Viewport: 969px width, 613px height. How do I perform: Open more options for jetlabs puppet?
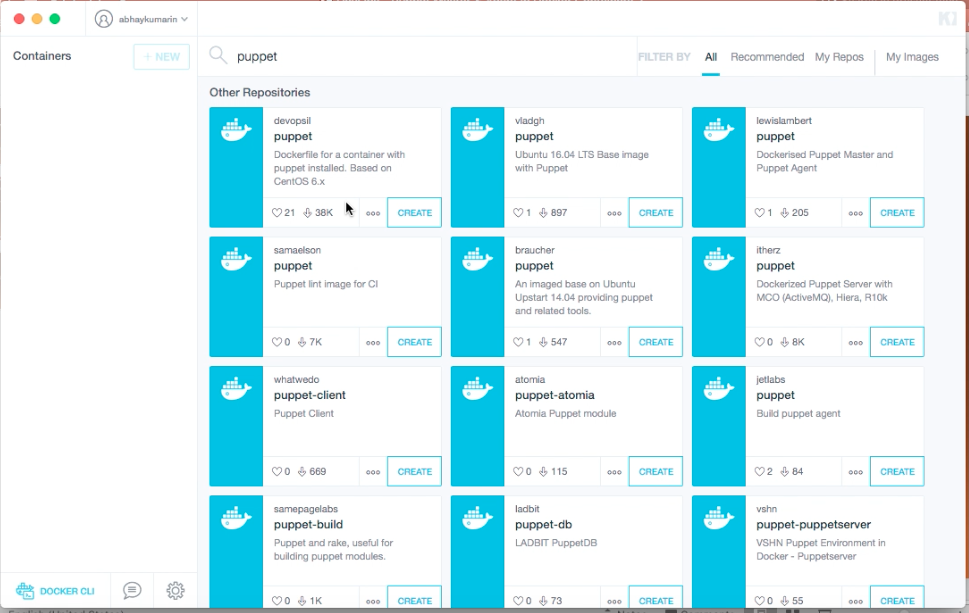click(855, 472)
